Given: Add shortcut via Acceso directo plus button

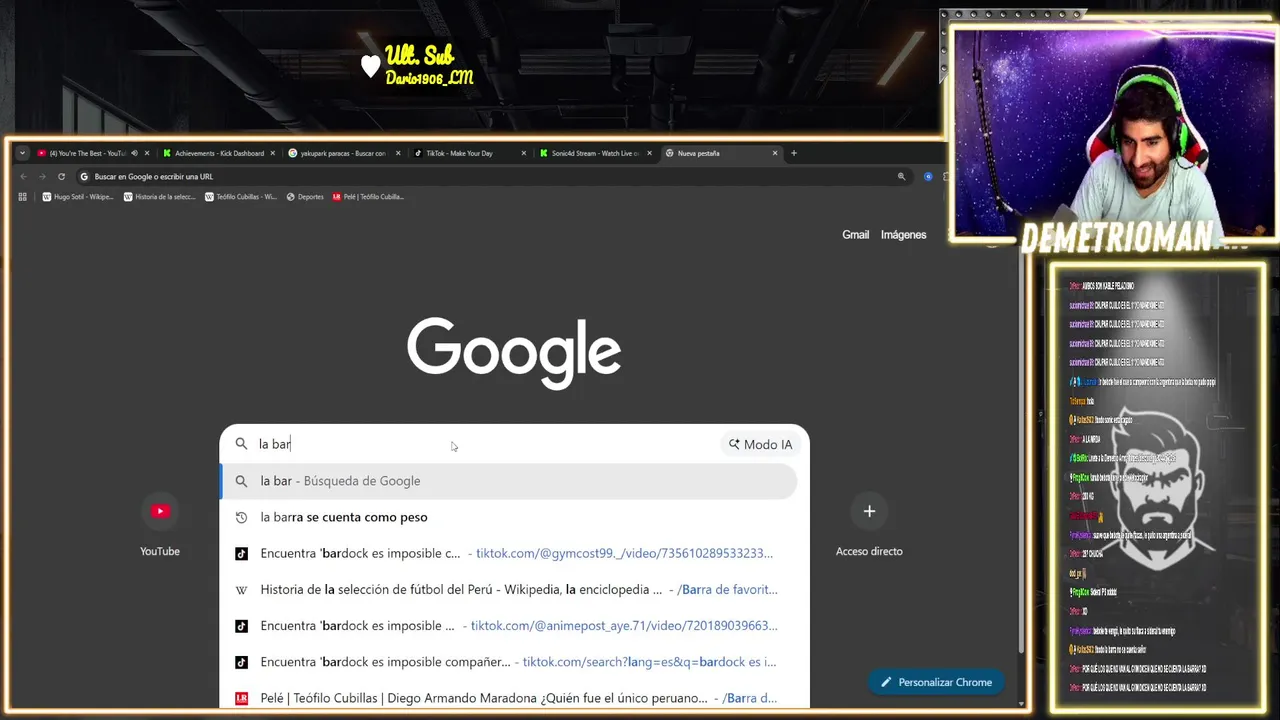Looking at the screenshot, I should click(x=869, y=511).
